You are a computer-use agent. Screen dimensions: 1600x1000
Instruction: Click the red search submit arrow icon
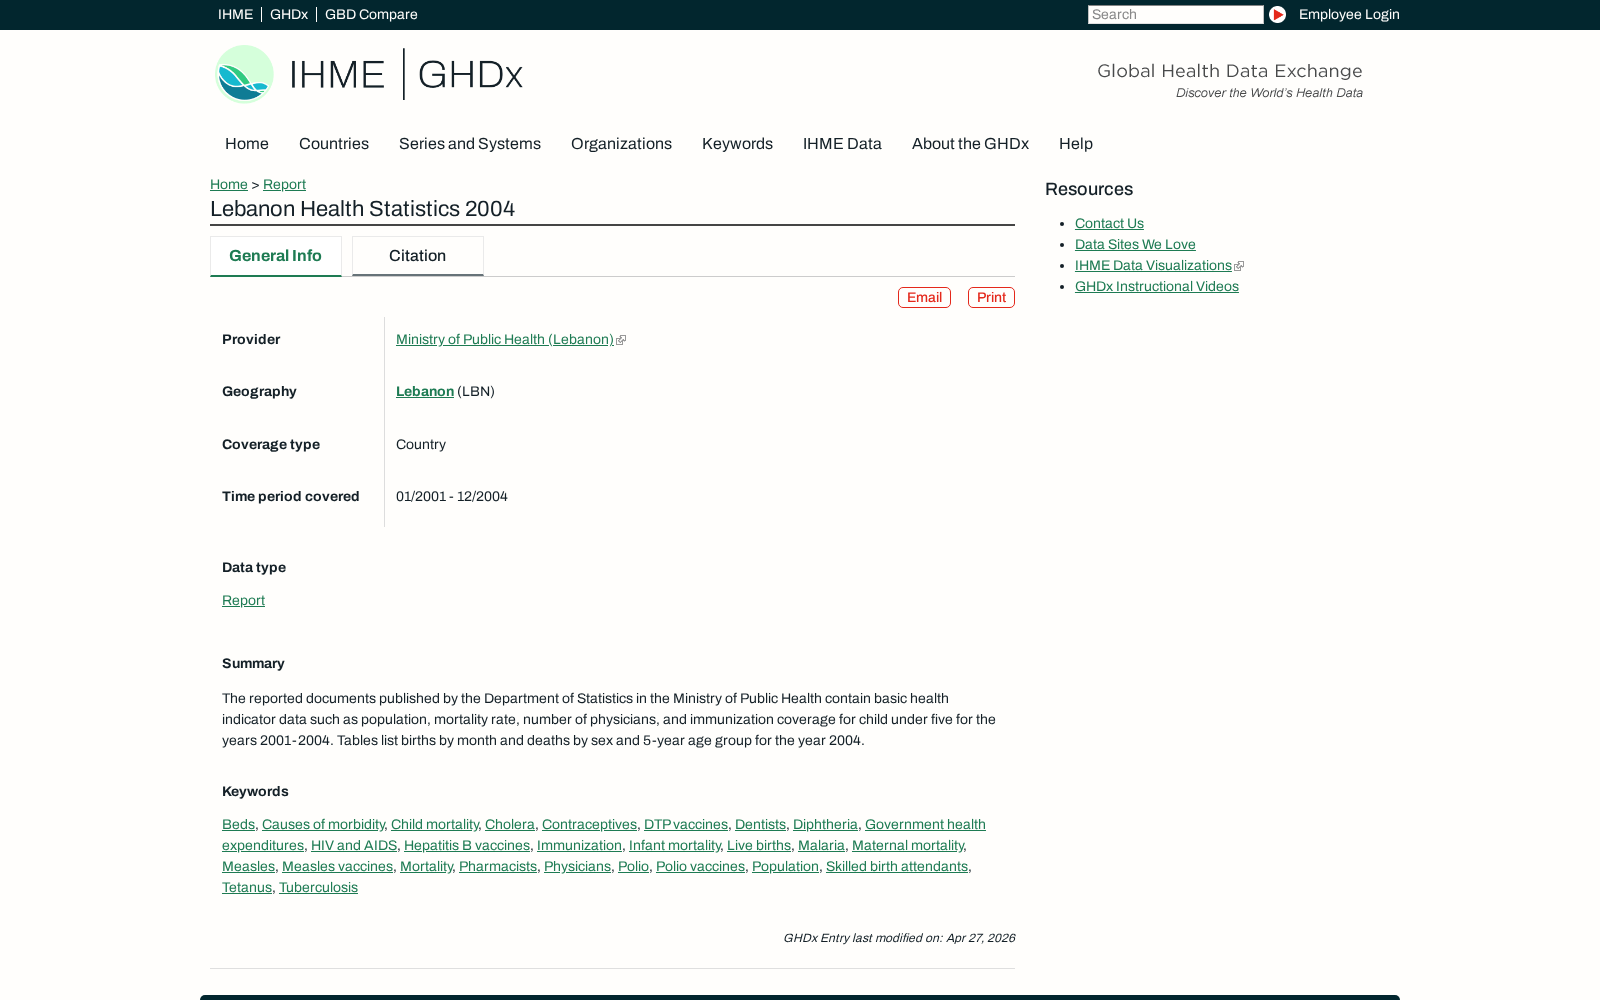(1277, 14)
